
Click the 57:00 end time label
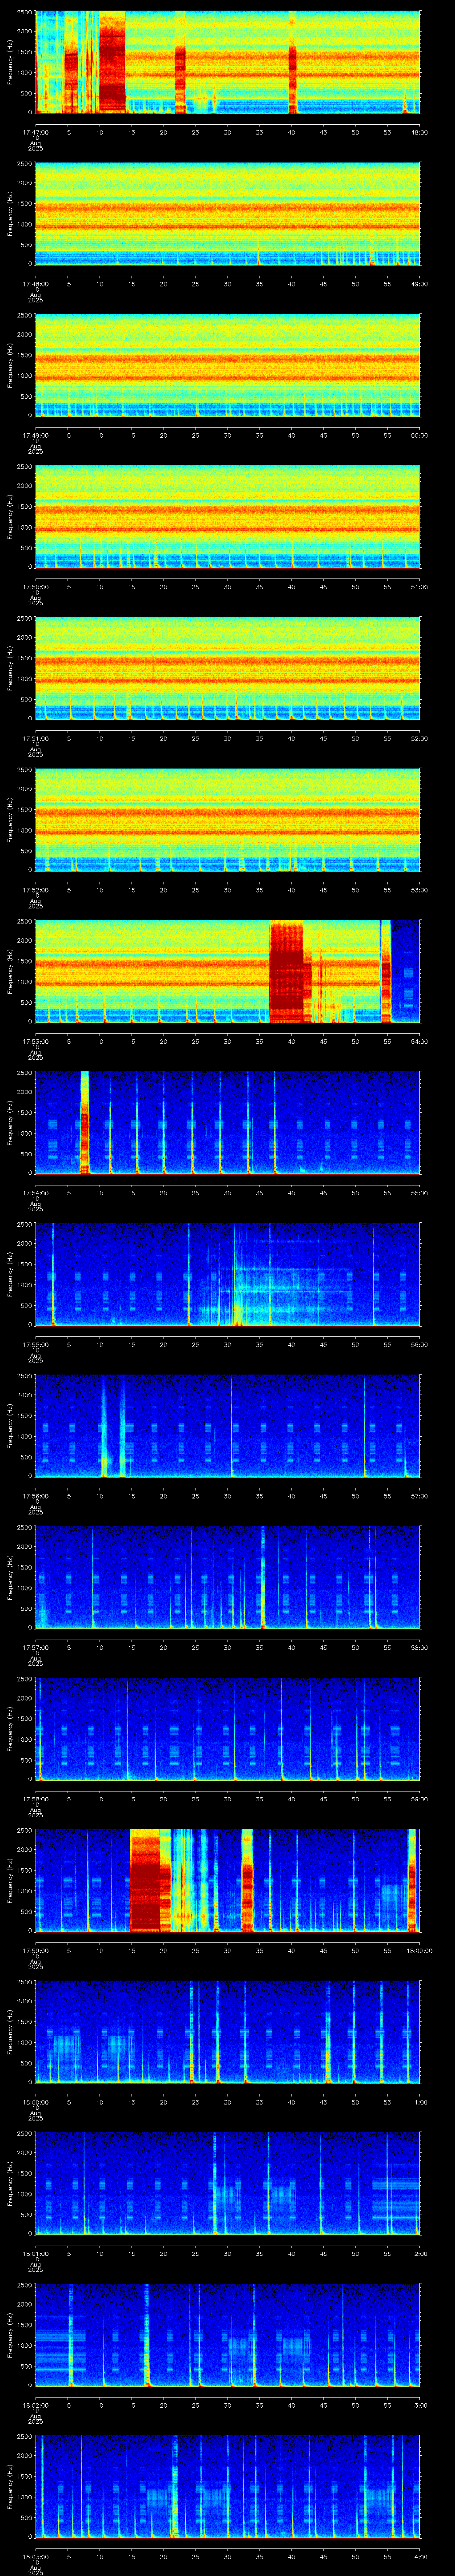(419, 1495)
